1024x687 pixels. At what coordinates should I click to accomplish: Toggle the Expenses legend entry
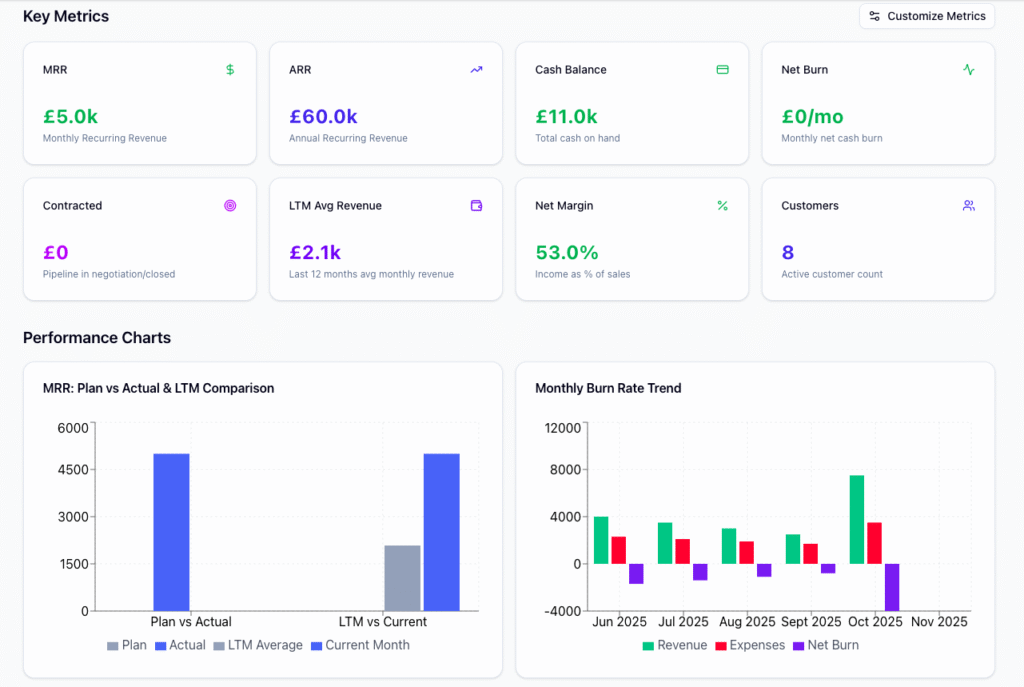click(x=748, y=645)
